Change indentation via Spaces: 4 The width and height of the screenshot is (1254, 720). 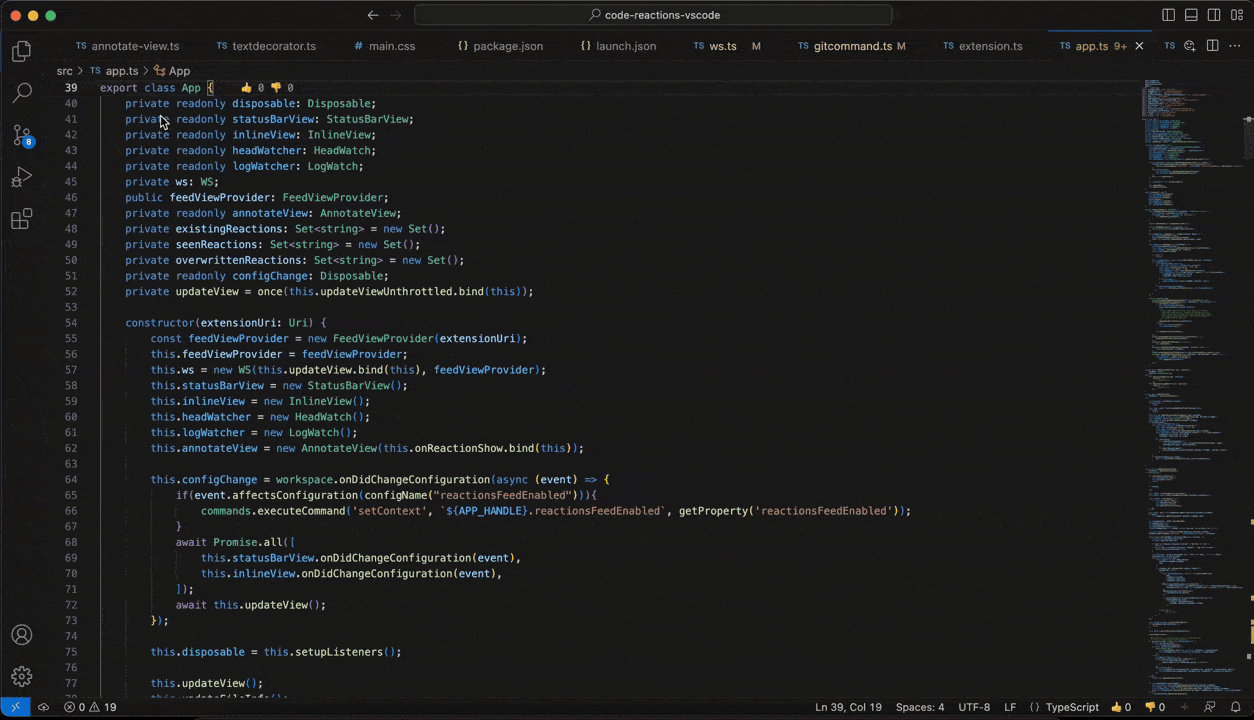point(920,707)
